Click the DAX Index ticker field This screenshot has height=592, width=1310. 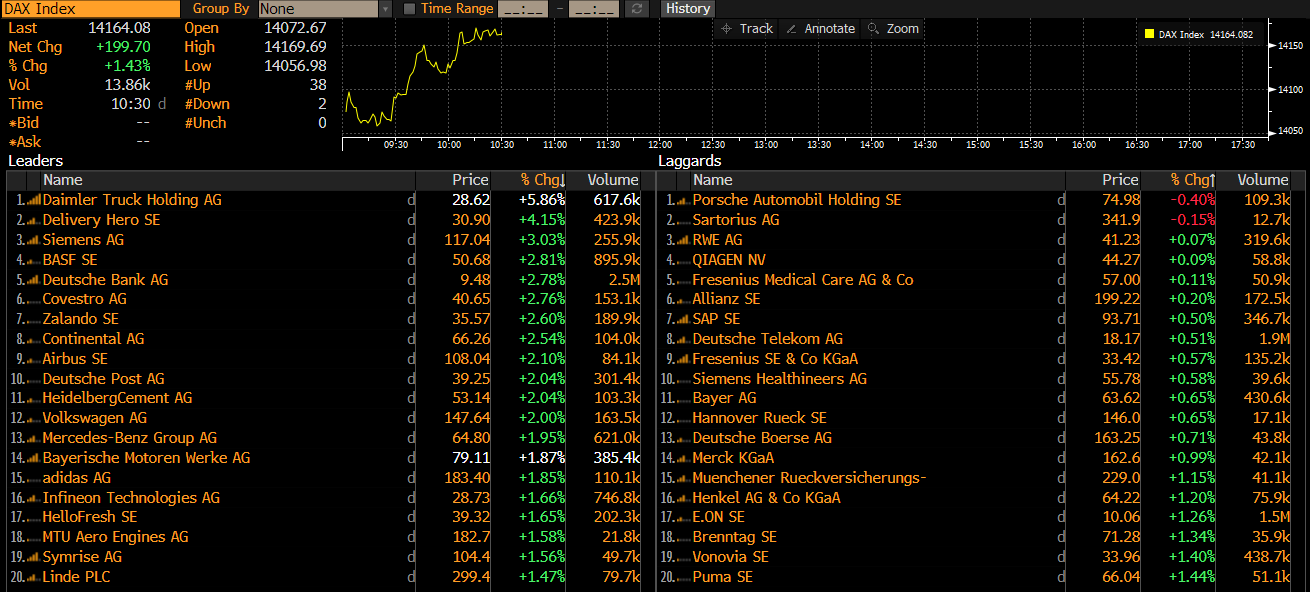click(x=90, y=9)
